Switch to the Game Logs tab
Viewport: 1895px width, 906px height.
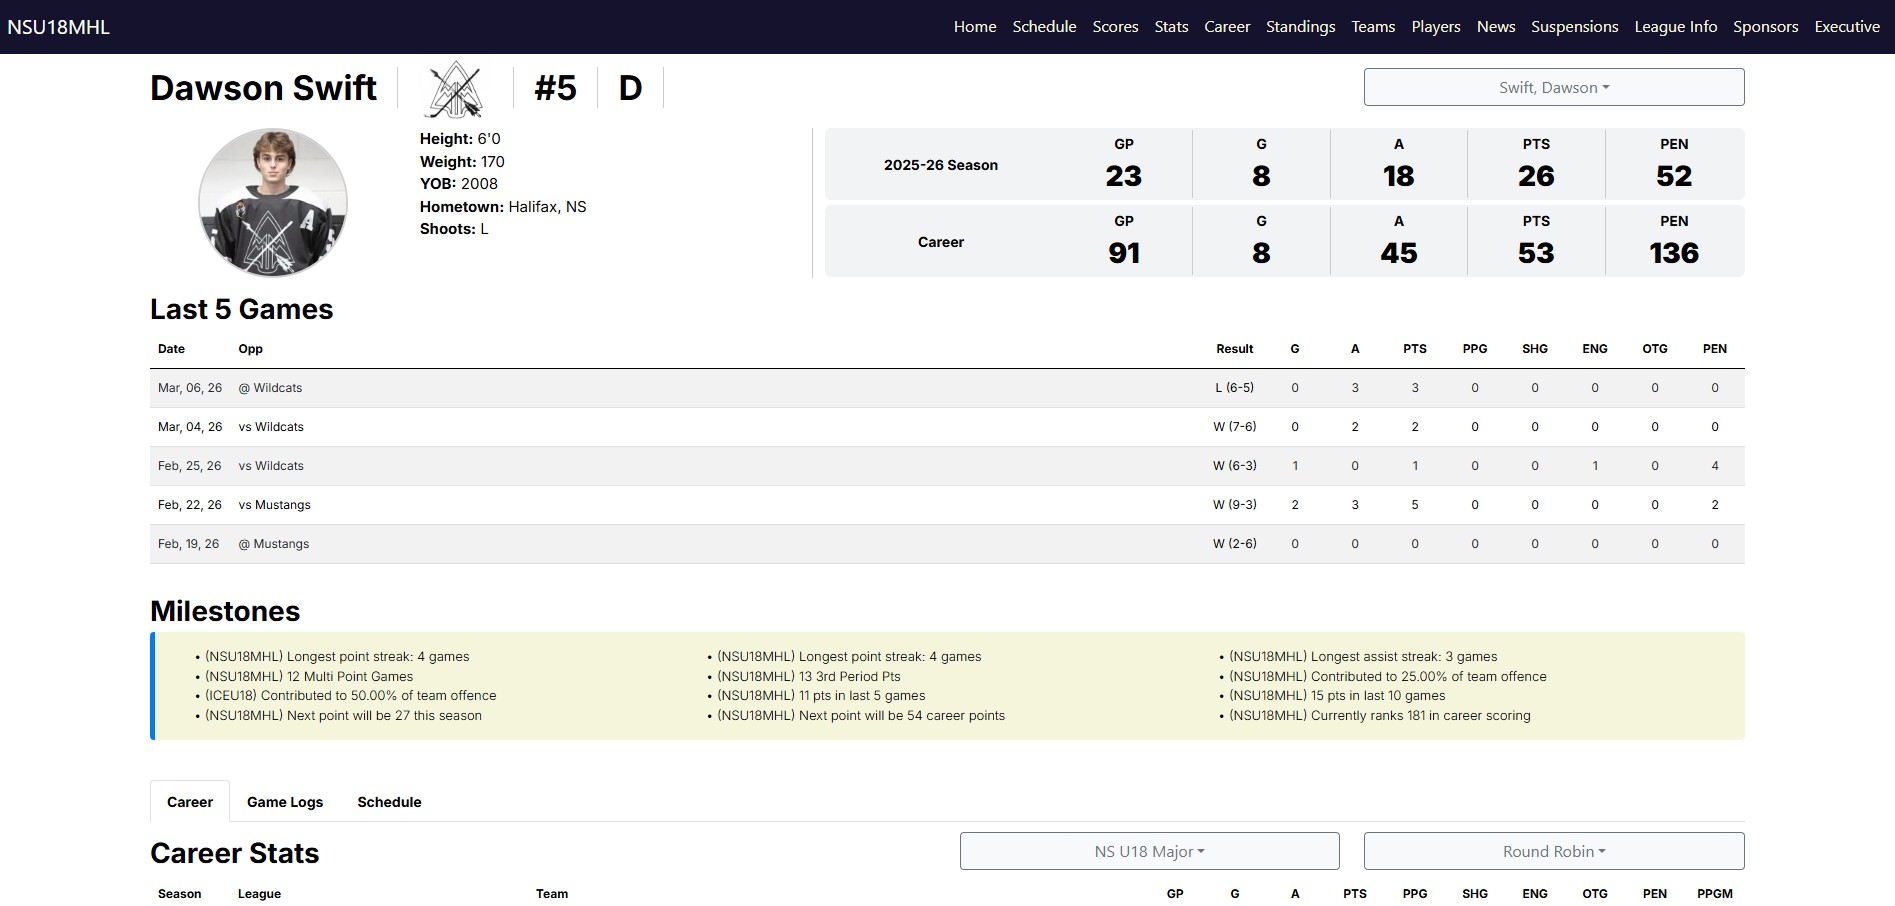tap(285, 801)
